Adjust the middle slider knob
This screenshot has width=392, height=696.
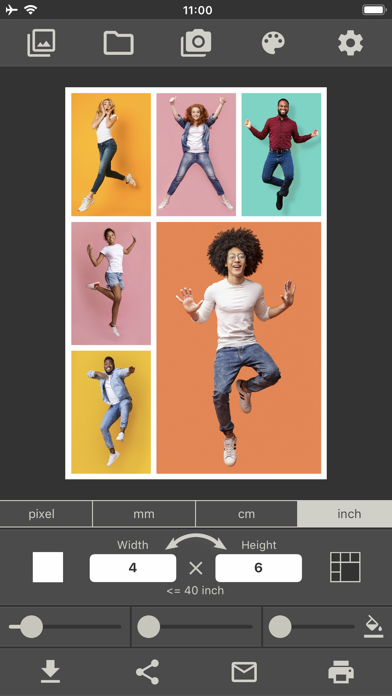pos(148,627)
